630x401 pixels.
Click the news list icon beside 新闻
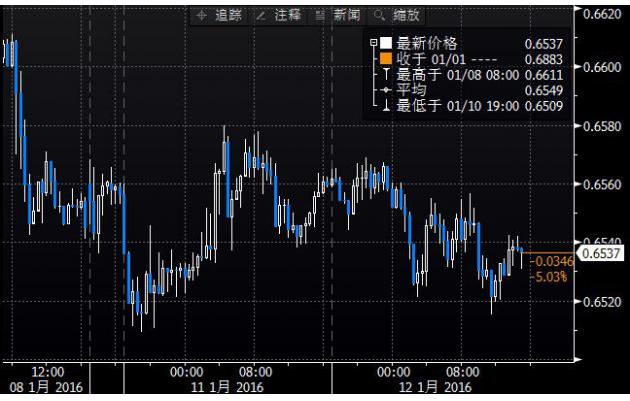[x=320, y=16]
